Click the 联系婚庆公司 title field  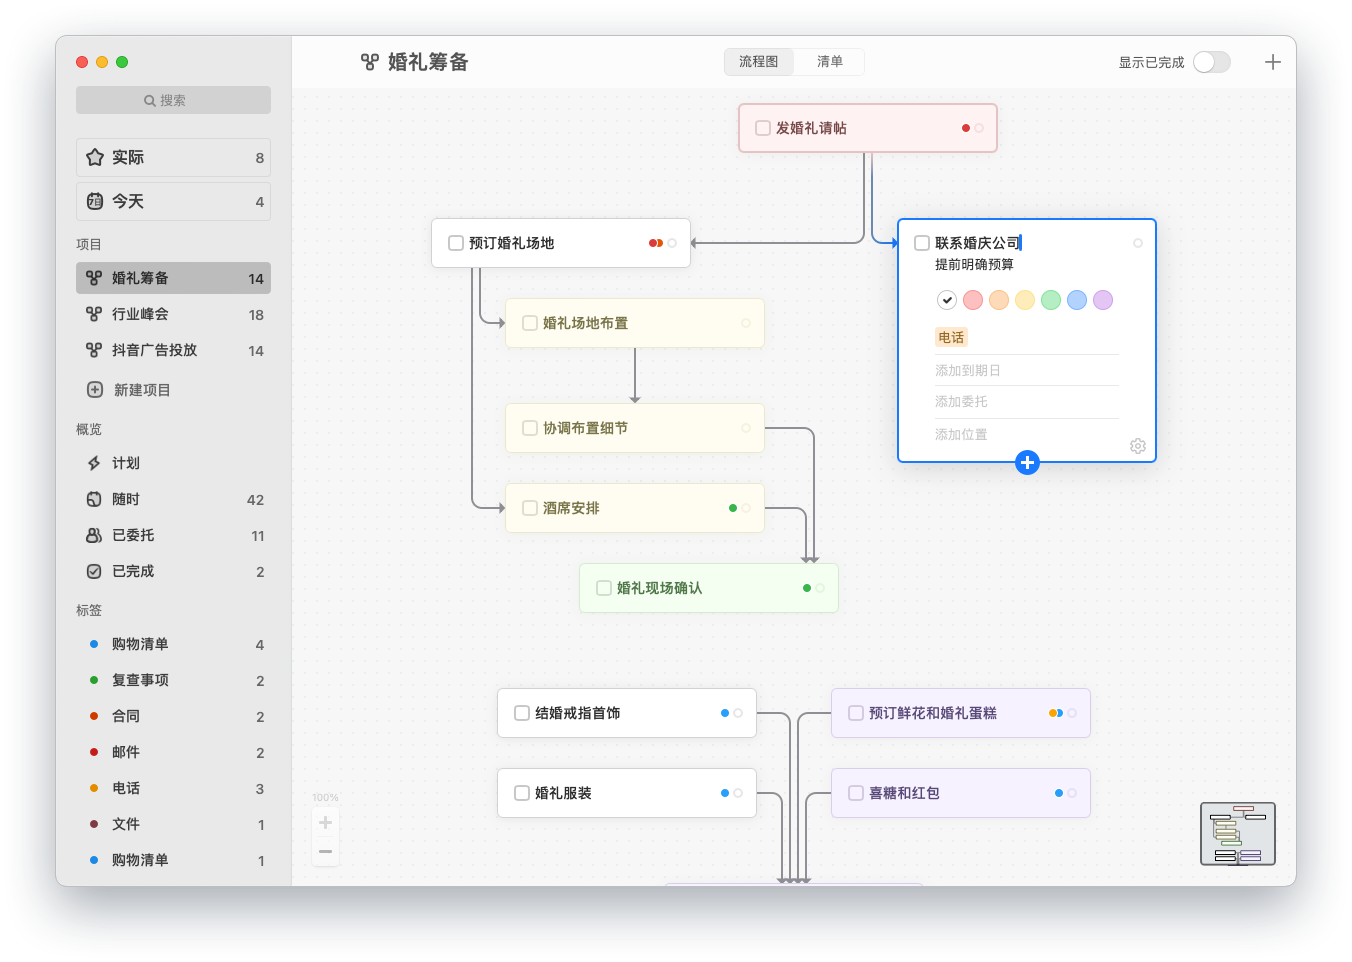tap(978, 243)
